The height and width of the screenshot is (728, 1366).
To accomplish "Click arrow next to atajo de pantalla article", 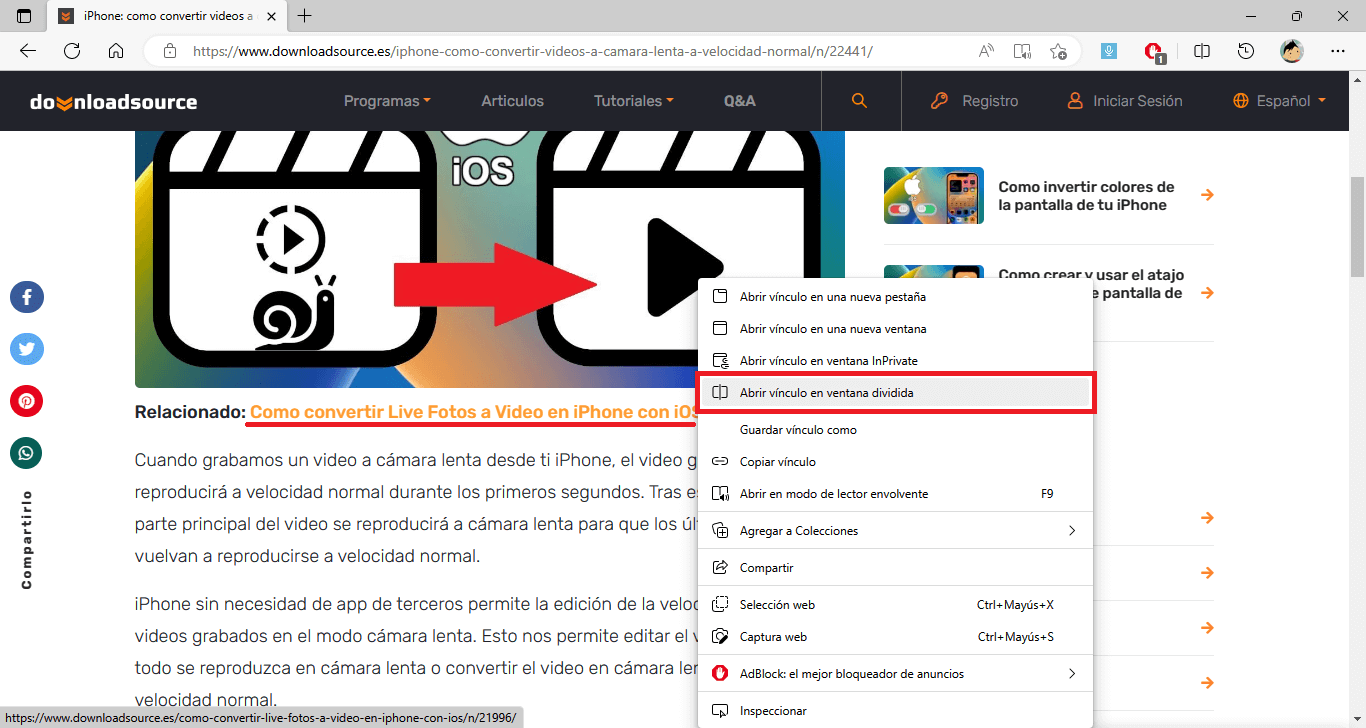I will (1207, 293).
